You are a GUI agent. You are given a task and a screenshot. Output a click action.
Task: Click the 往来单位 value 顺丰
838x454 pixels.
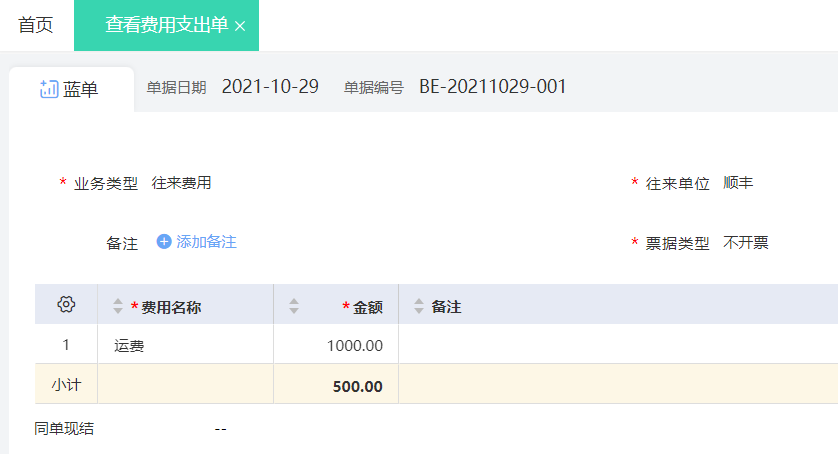point(738,183)
